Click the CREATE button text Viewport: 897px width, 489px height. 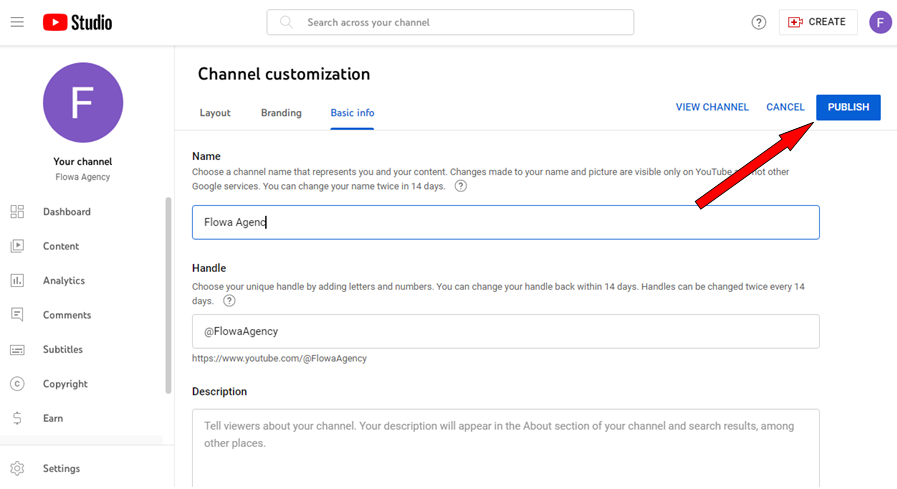coord(827,22)
